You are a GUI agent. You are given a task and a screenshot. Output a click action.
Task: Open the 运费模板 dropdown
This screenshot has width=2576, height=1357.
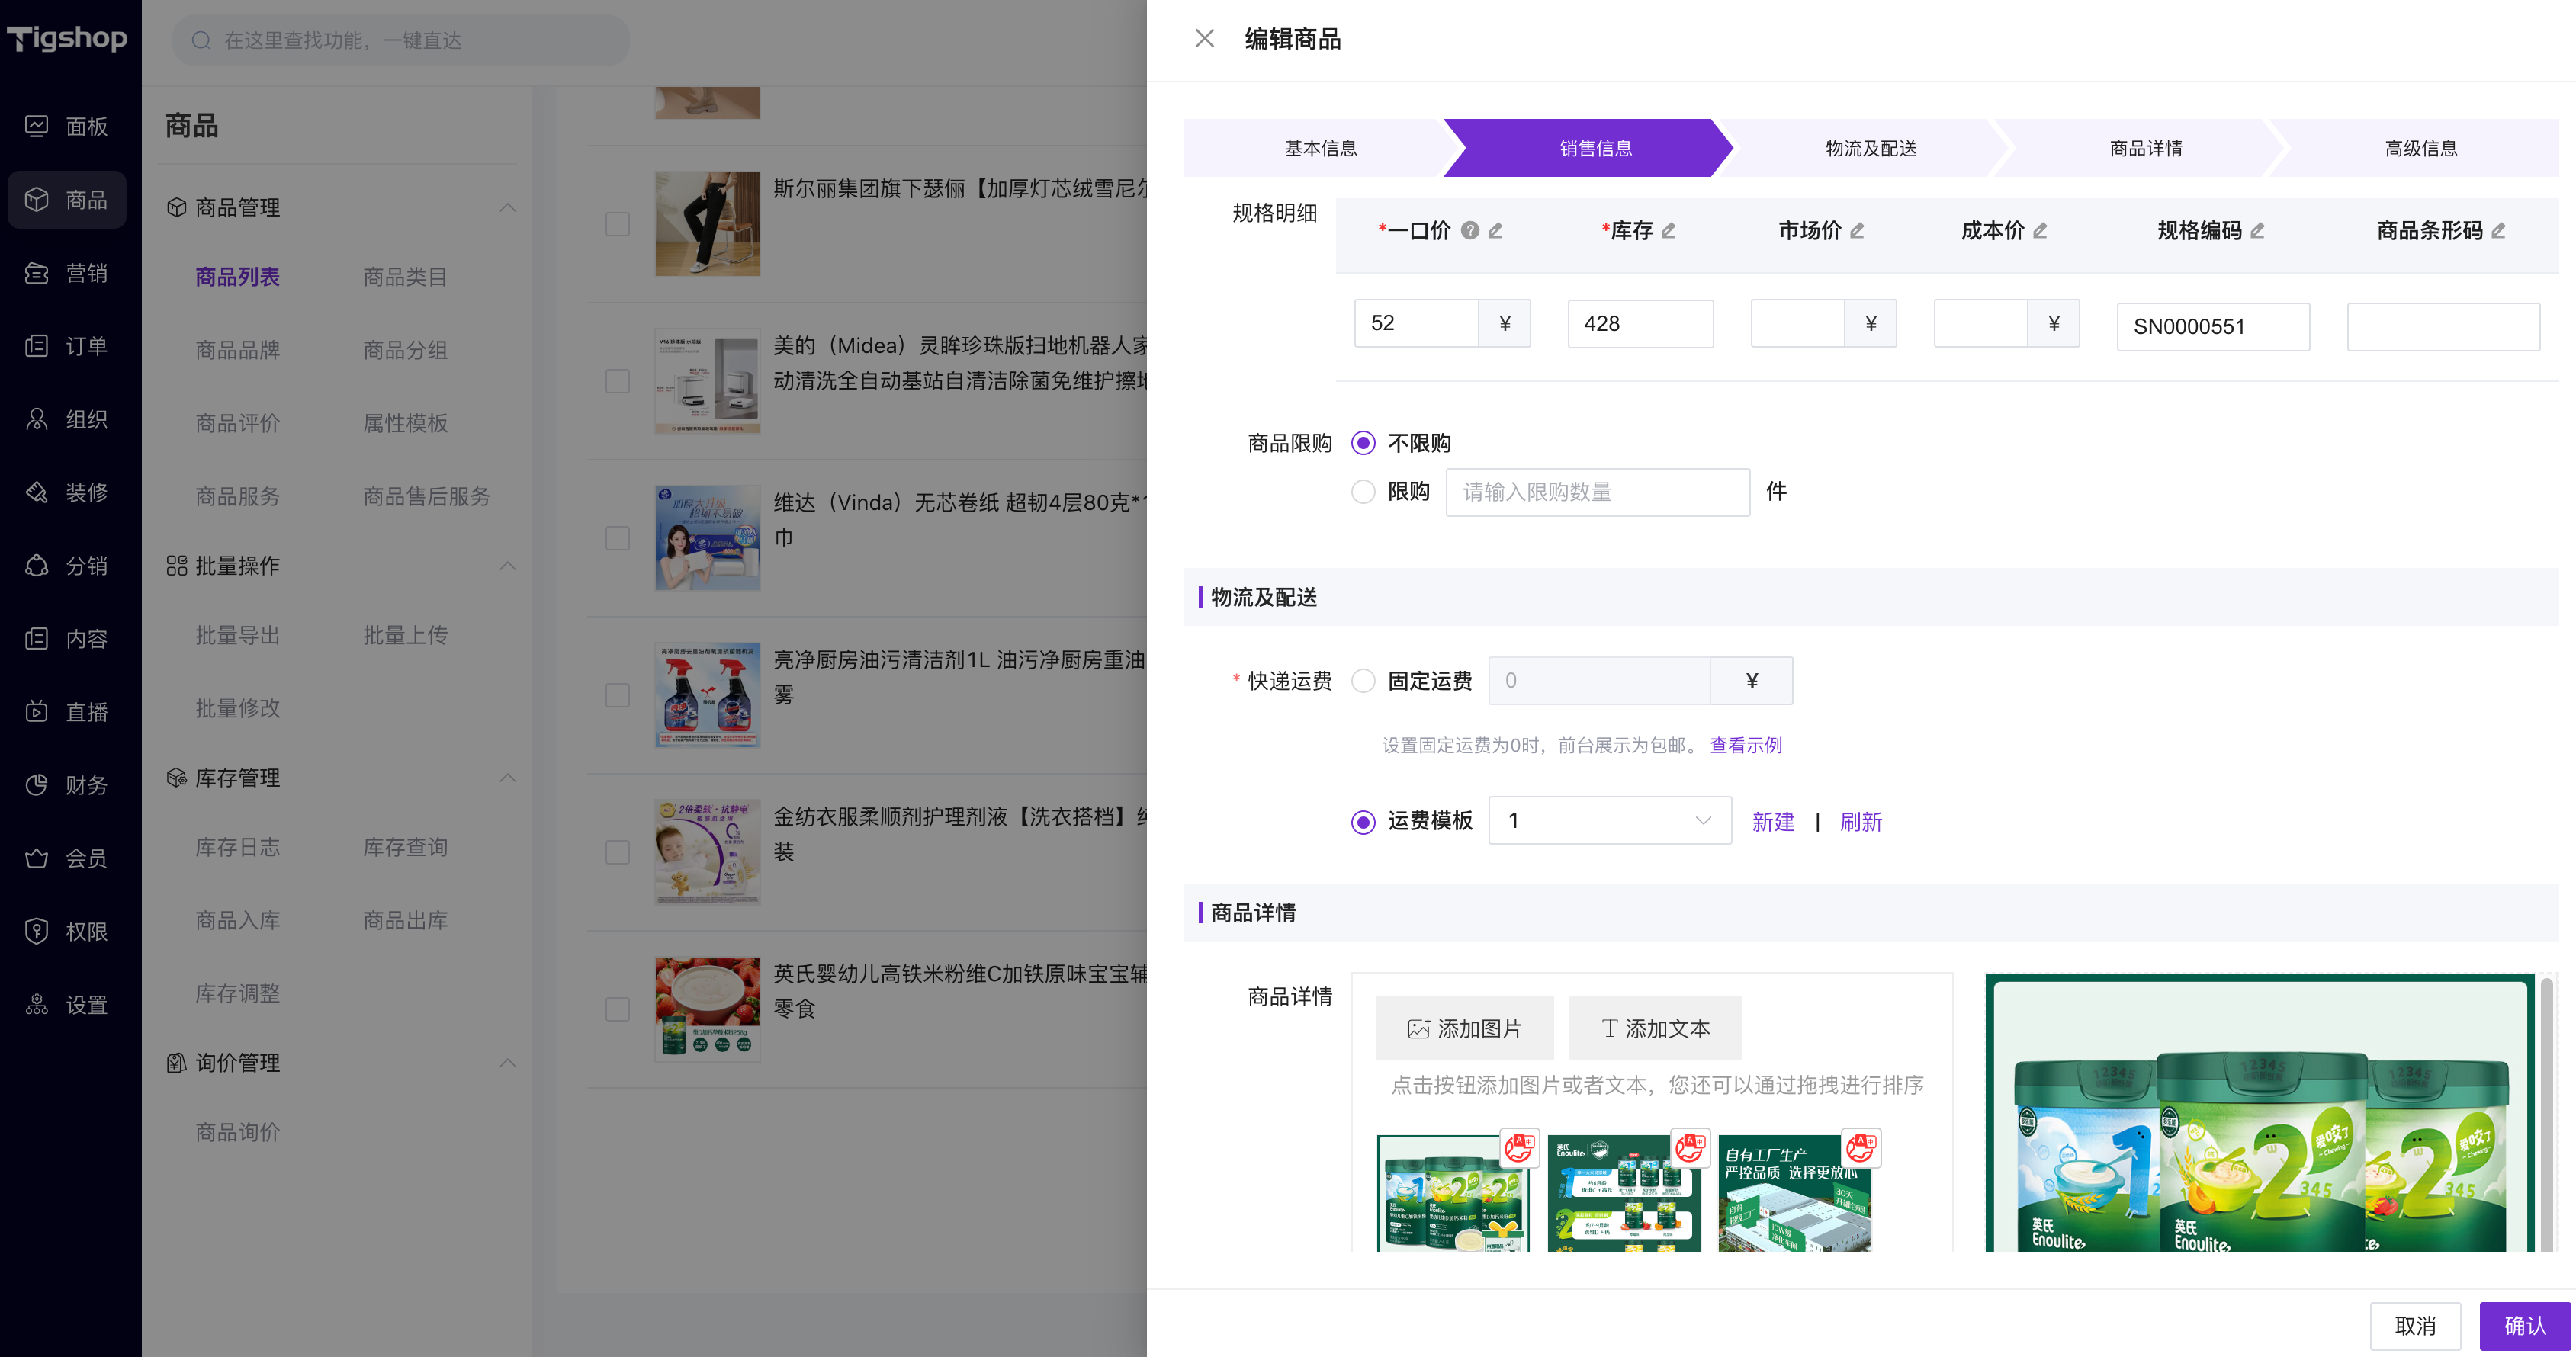[1609, 820]
